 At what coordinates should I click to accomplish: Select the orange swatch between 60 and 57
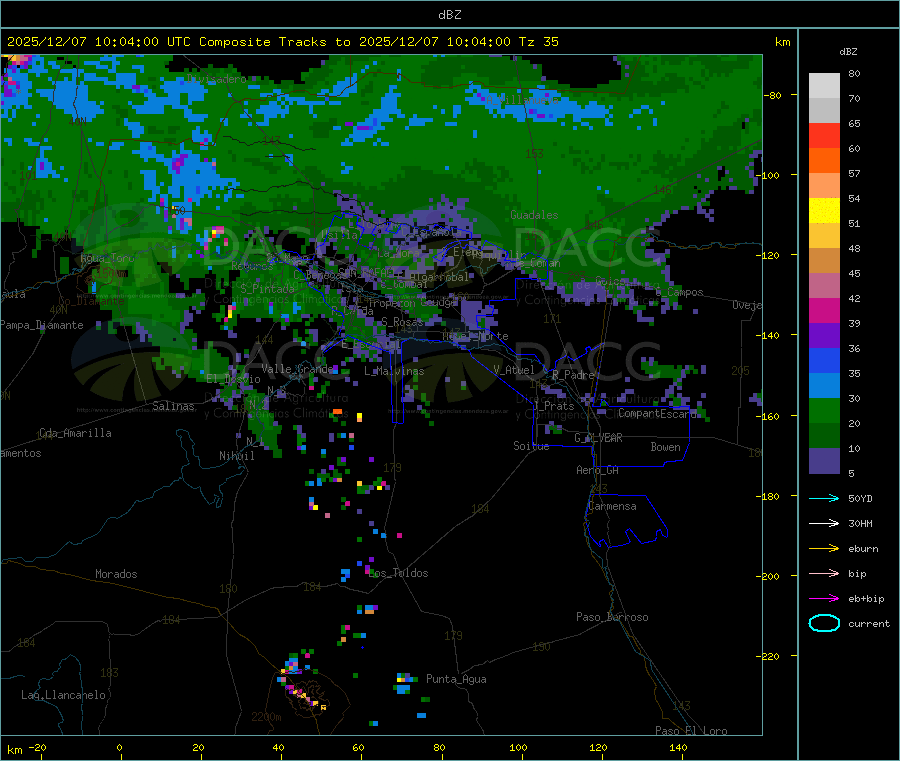tap(824, 161)
